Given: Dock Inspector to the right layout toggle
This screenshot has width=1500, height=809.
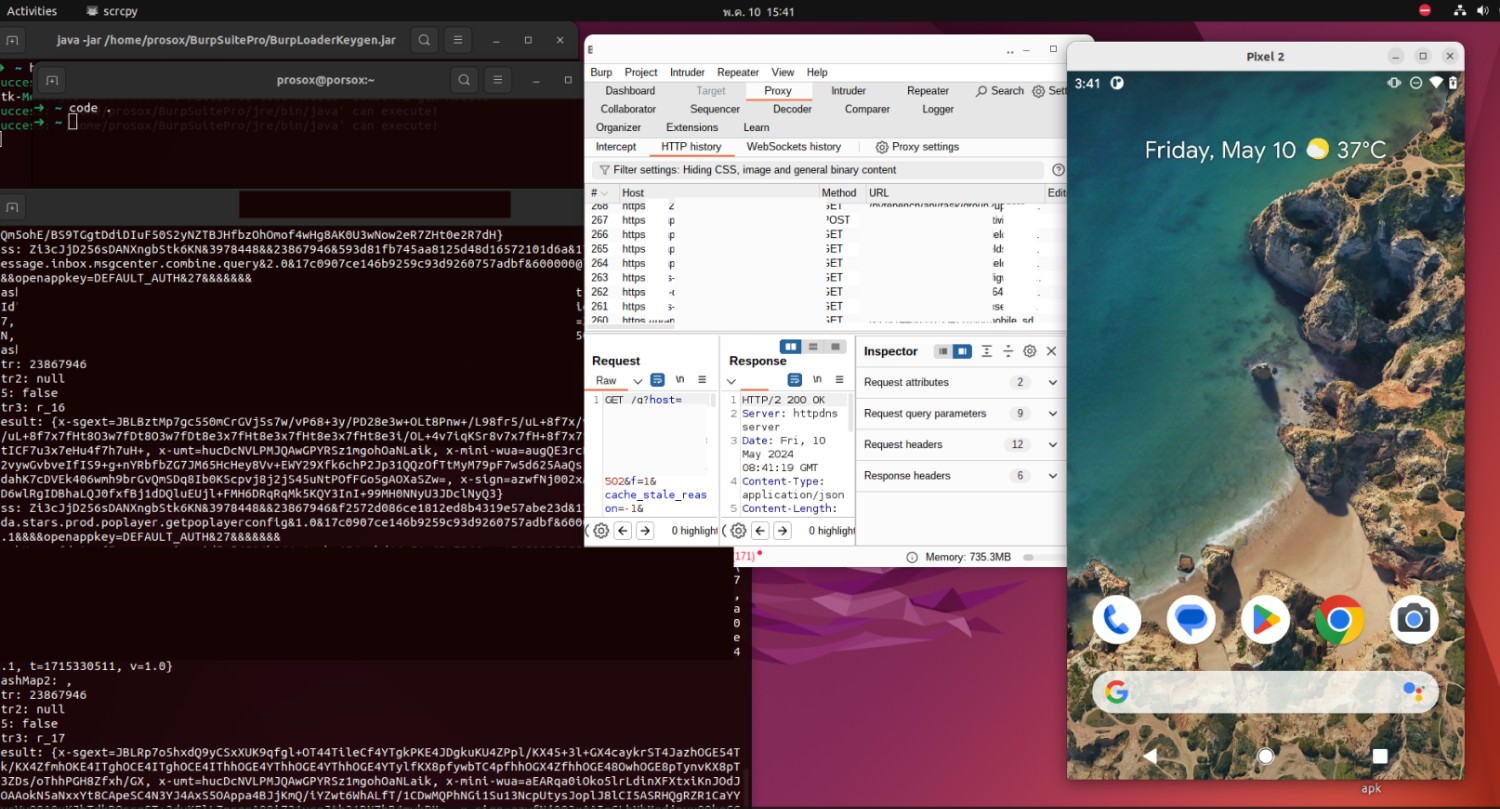Looking at the screenshot, I should [961, 351].
